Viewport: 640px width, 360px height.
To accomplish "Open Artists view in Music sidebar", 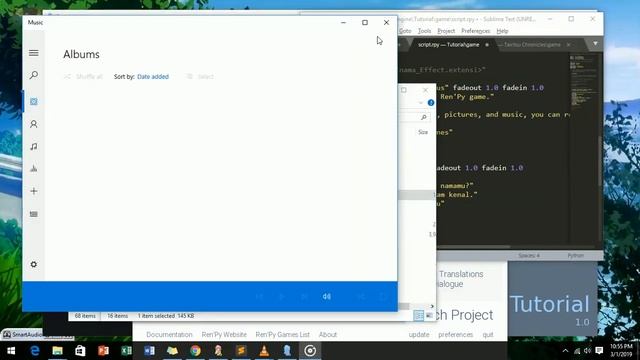I will pyautogui.click(x=34, y=124).
